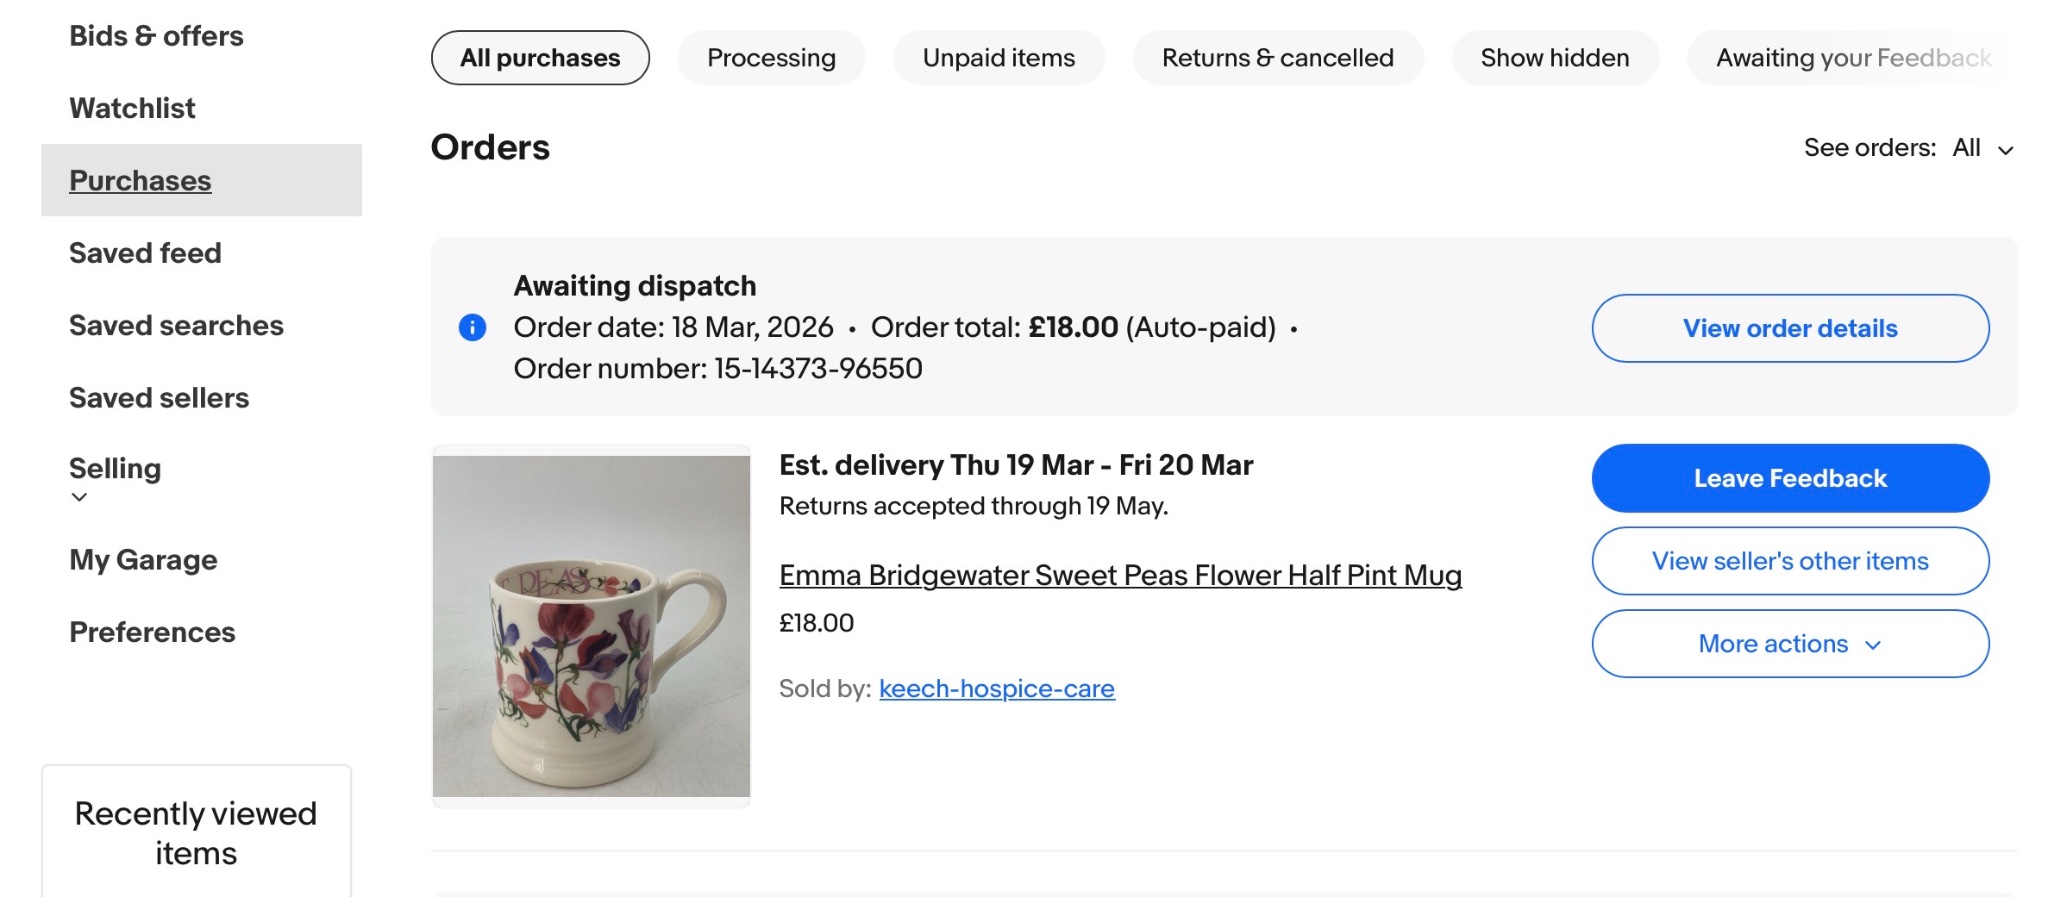Switch to the Processing filter
This screenshot has height=897, width=2048.
pyautogui.click(x=771, y=58)
